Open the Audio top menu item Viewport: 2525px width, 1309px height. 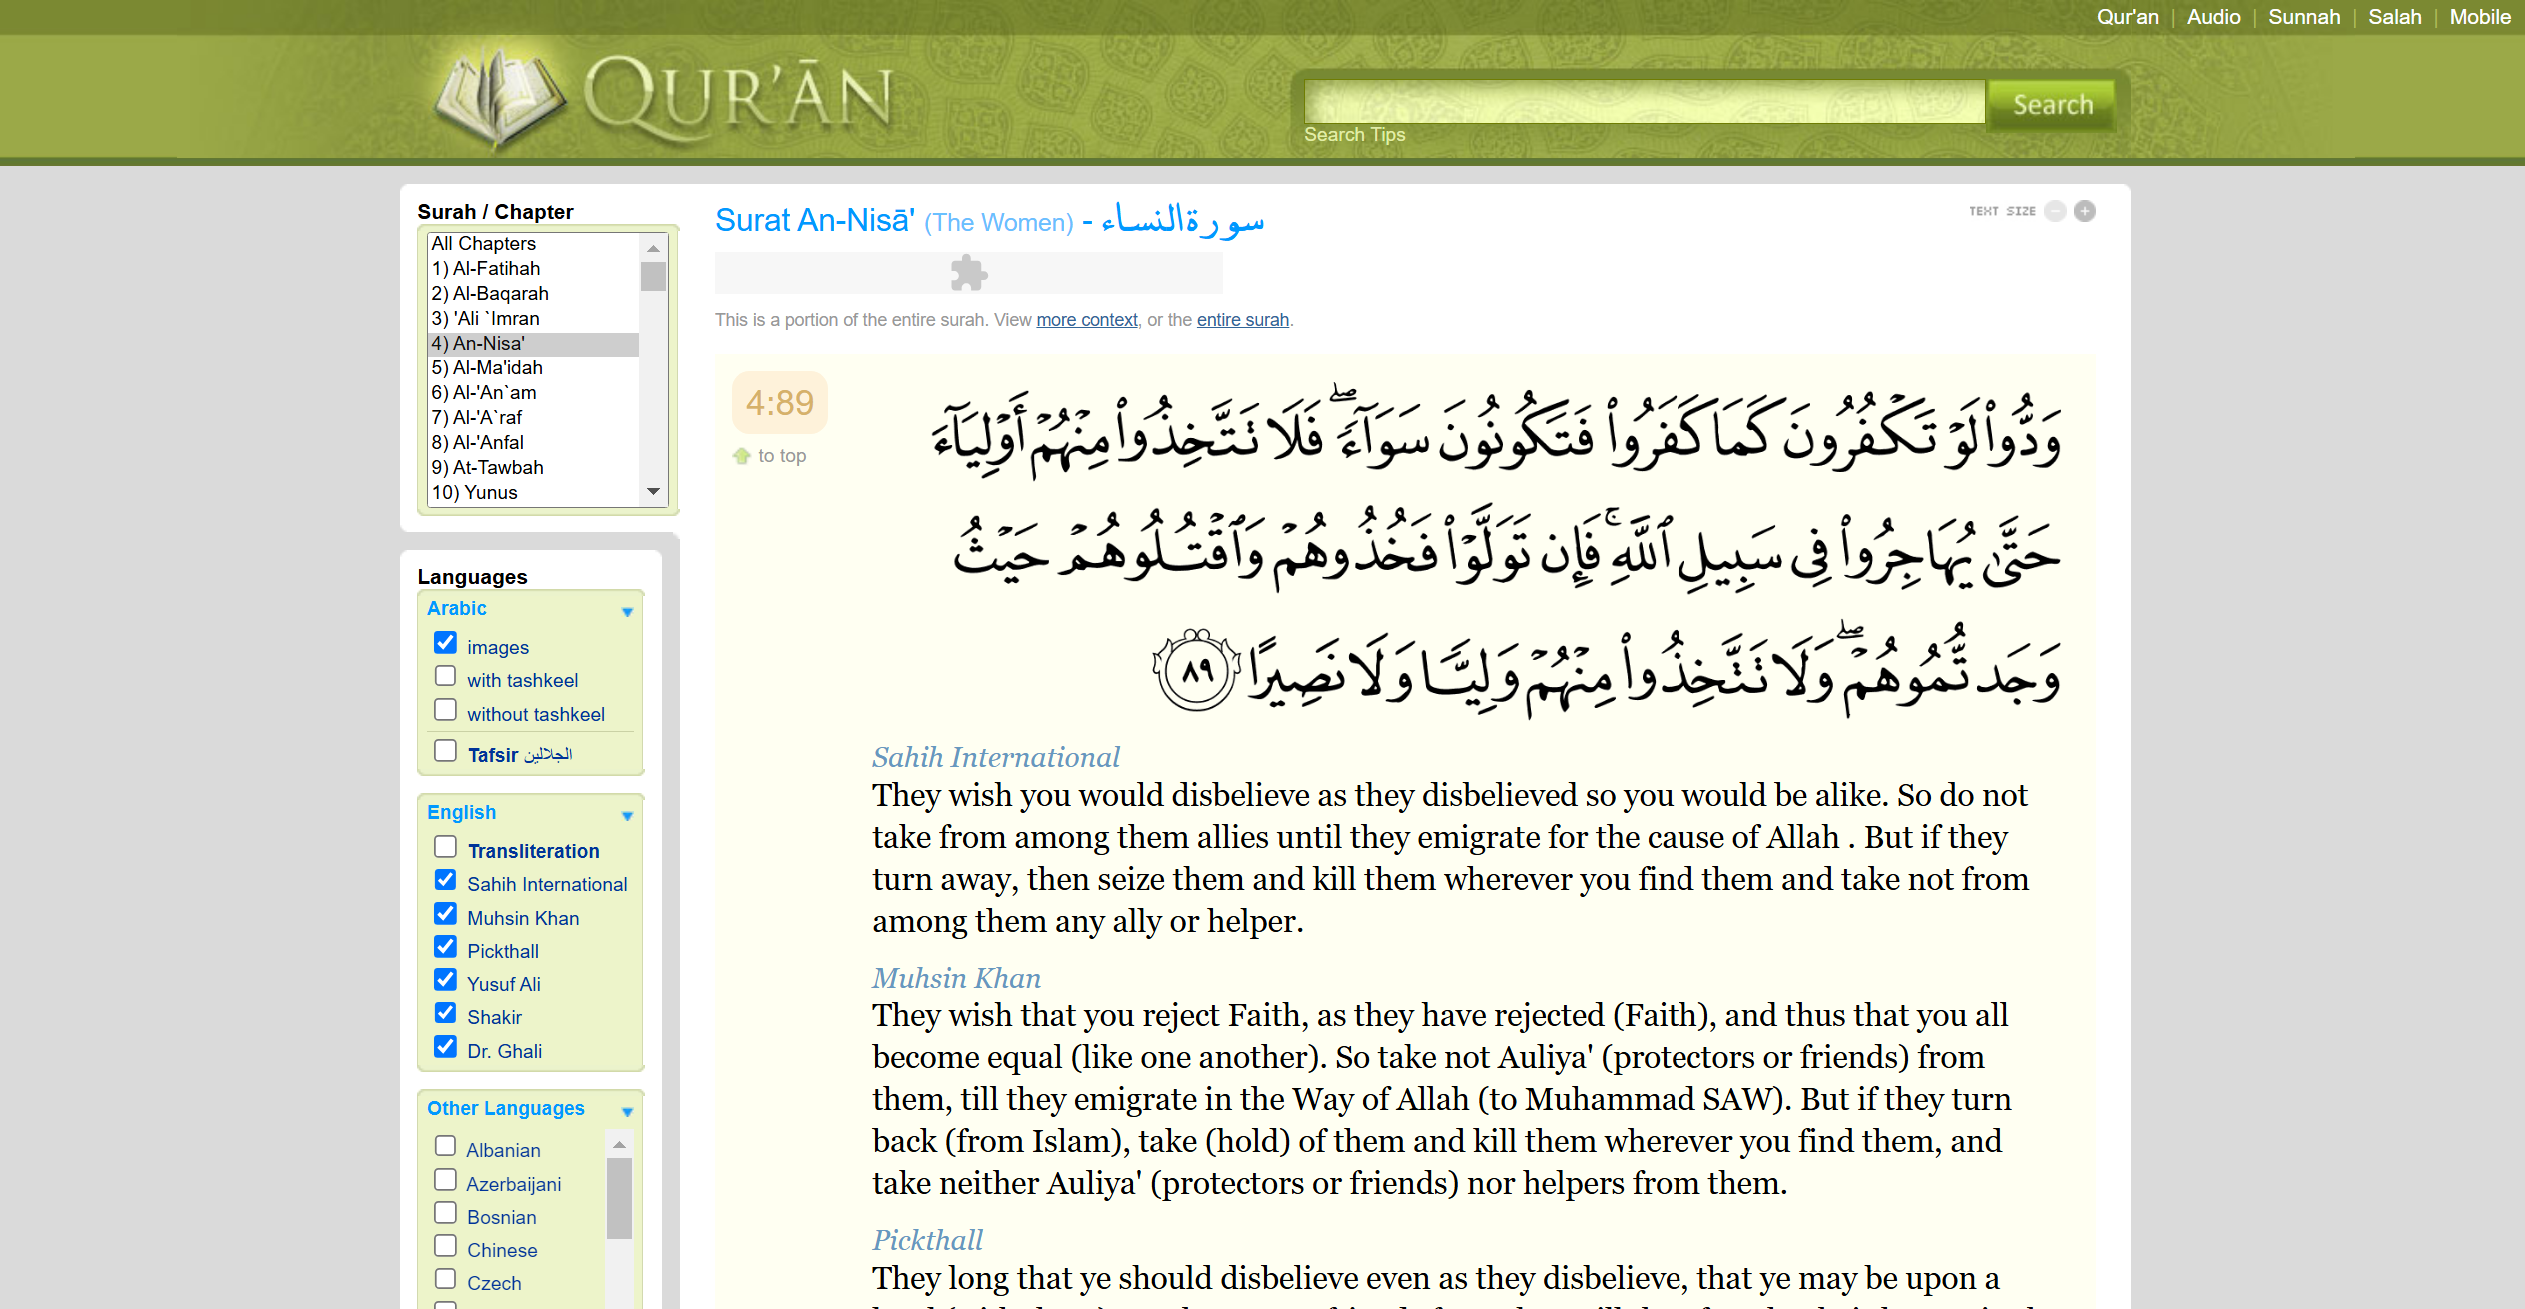pos(2213,17)
